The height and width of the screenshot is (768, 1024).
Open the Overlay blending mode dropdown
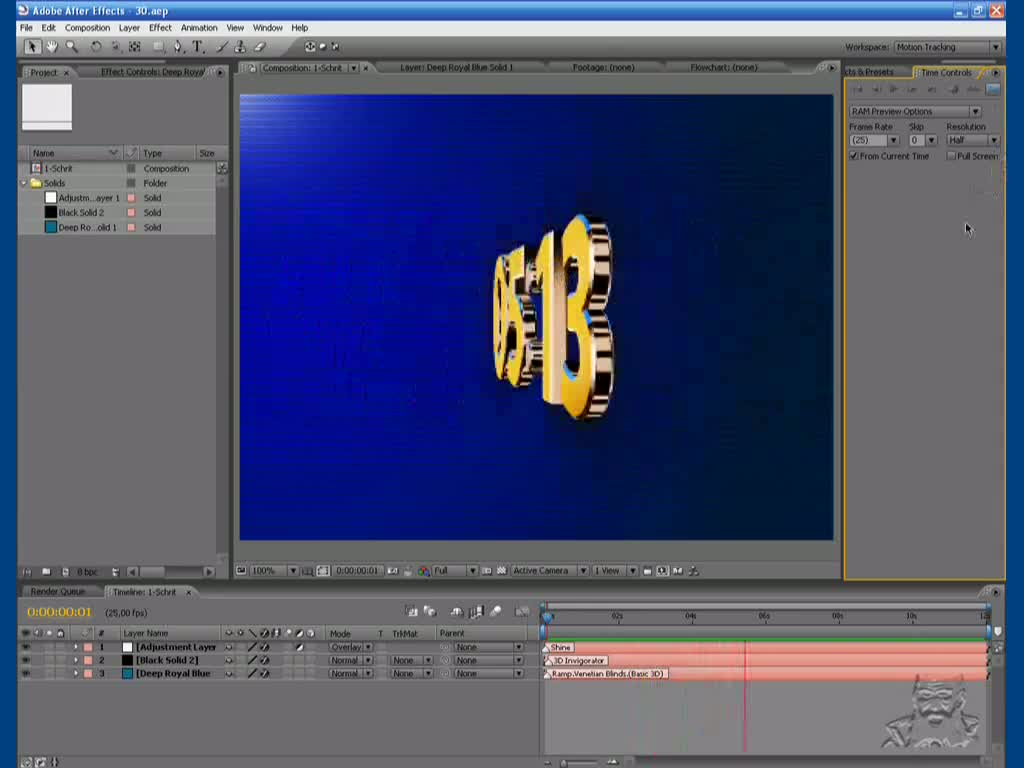coord(351,647)
